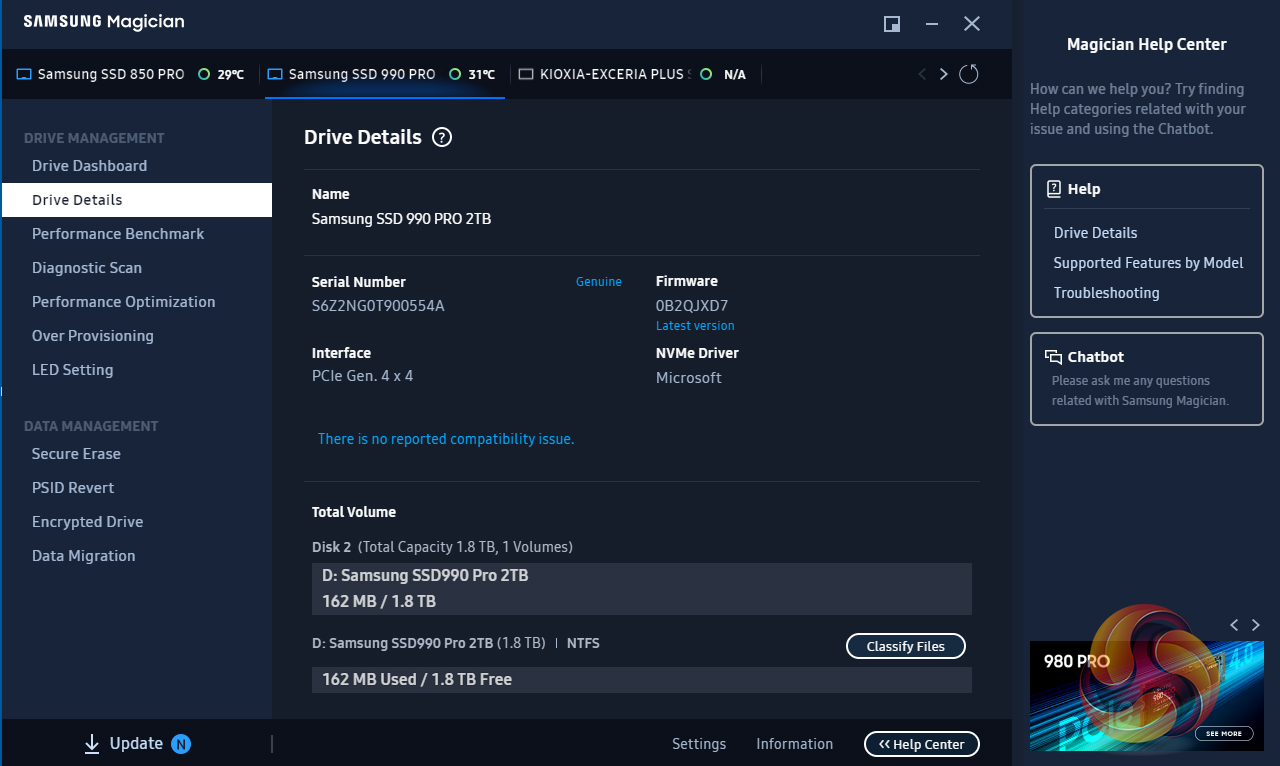The height and width of the screenshot is (766, 1280).
Task: Go to Performance Optimization
Action: (123, 302)
